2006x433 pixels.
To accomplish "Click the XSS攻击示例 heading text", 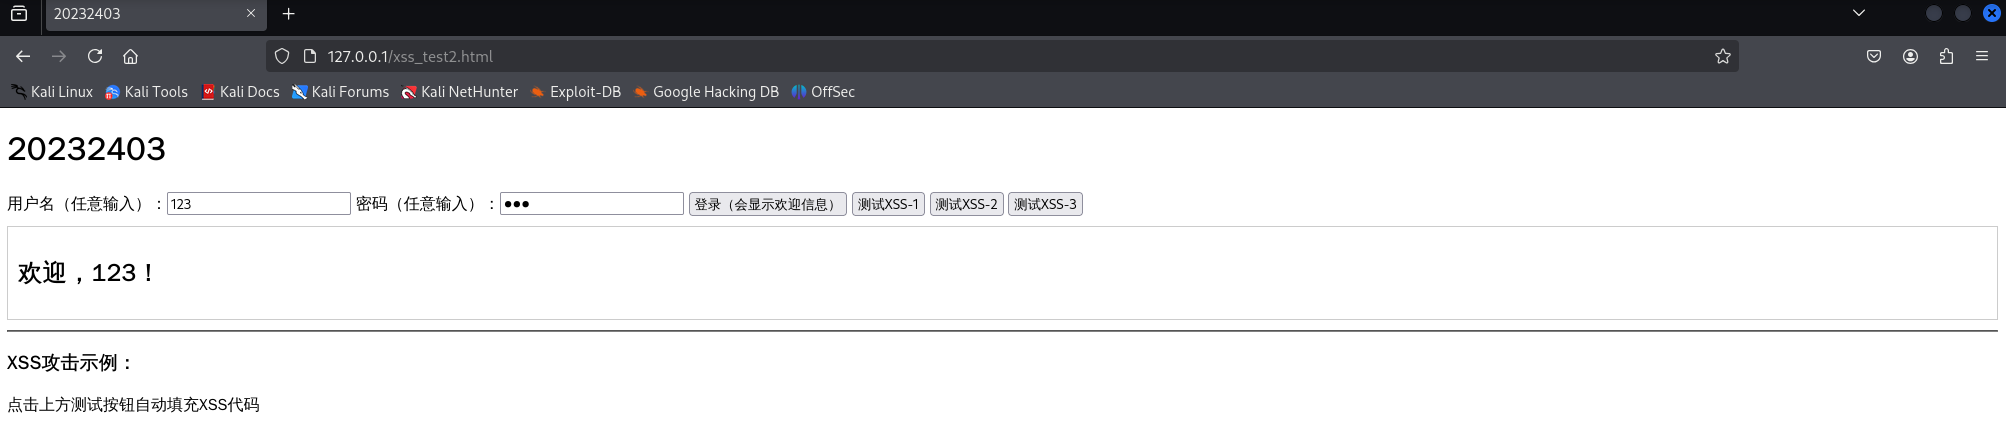I will (x=70, y=363).
